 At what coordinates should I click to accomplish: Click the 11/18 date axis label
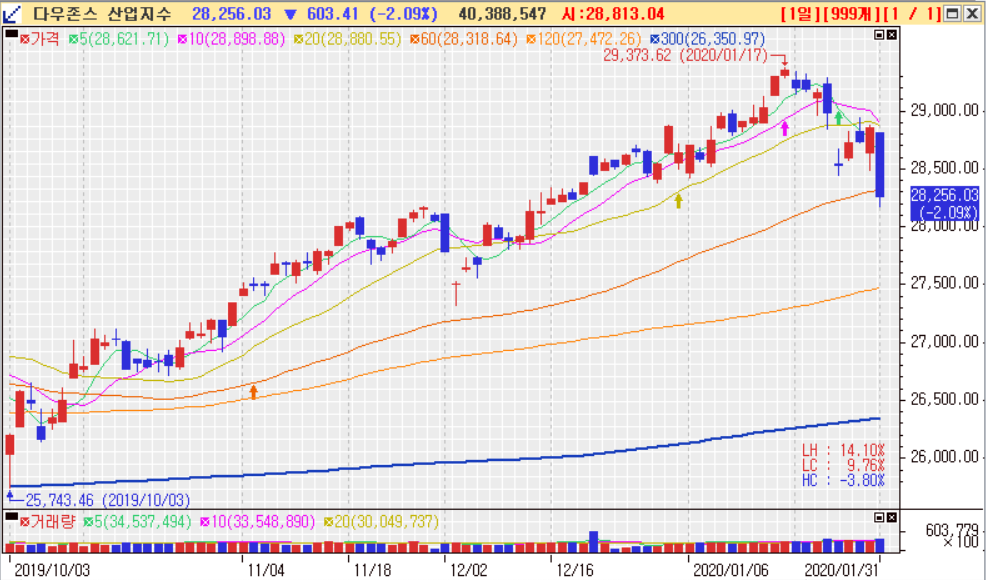(372, 570)
